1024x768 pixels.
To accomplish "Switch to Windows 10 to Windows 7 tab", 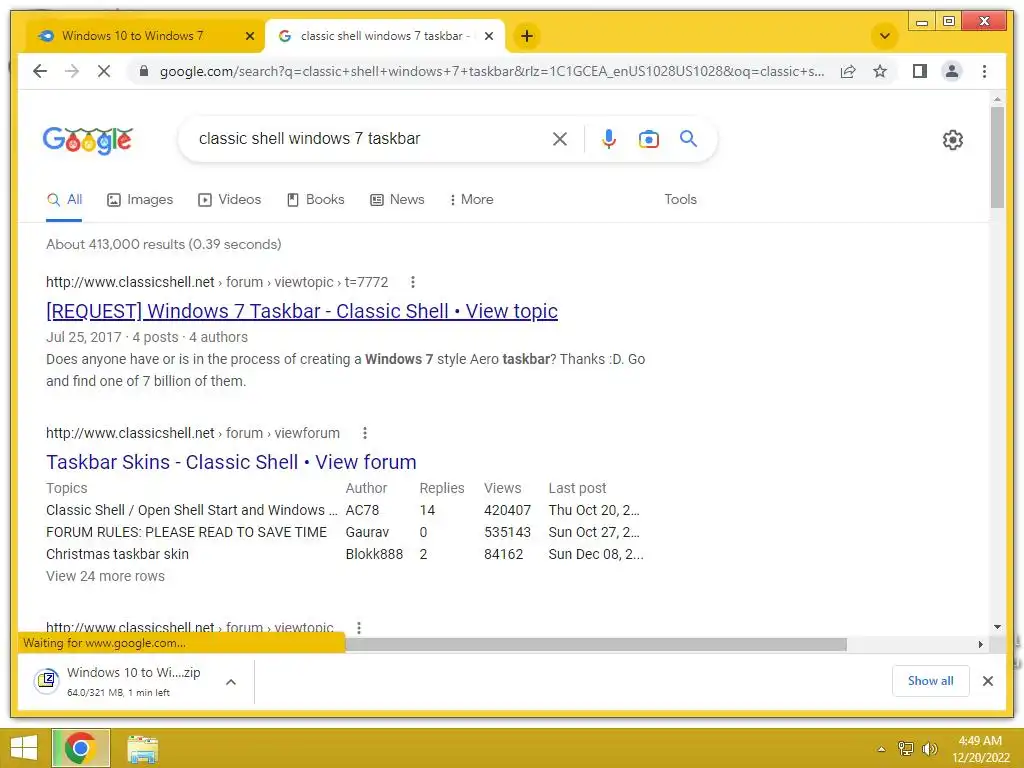I will coord(133,36).
